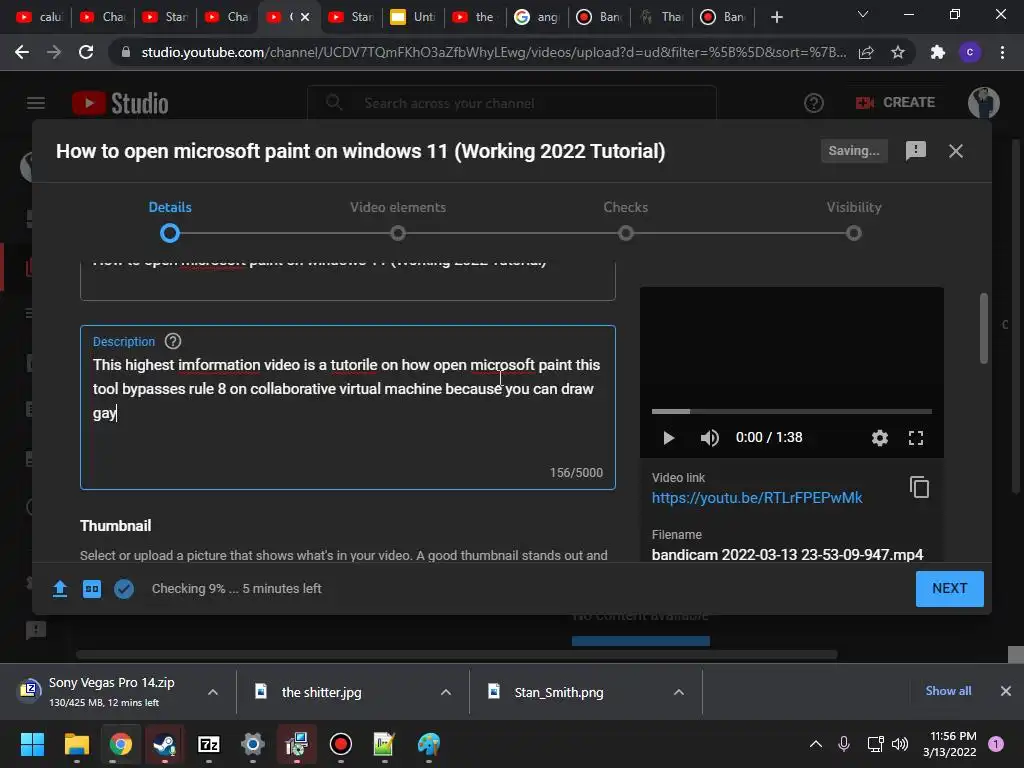Viewport: 1024px width, 768px height.
Task: Open the Description help question-mark icon
Action: 173,341
